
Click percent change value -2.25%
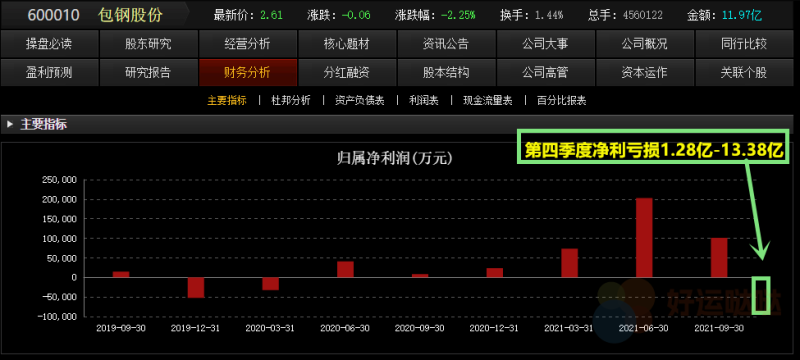point(458,15)
